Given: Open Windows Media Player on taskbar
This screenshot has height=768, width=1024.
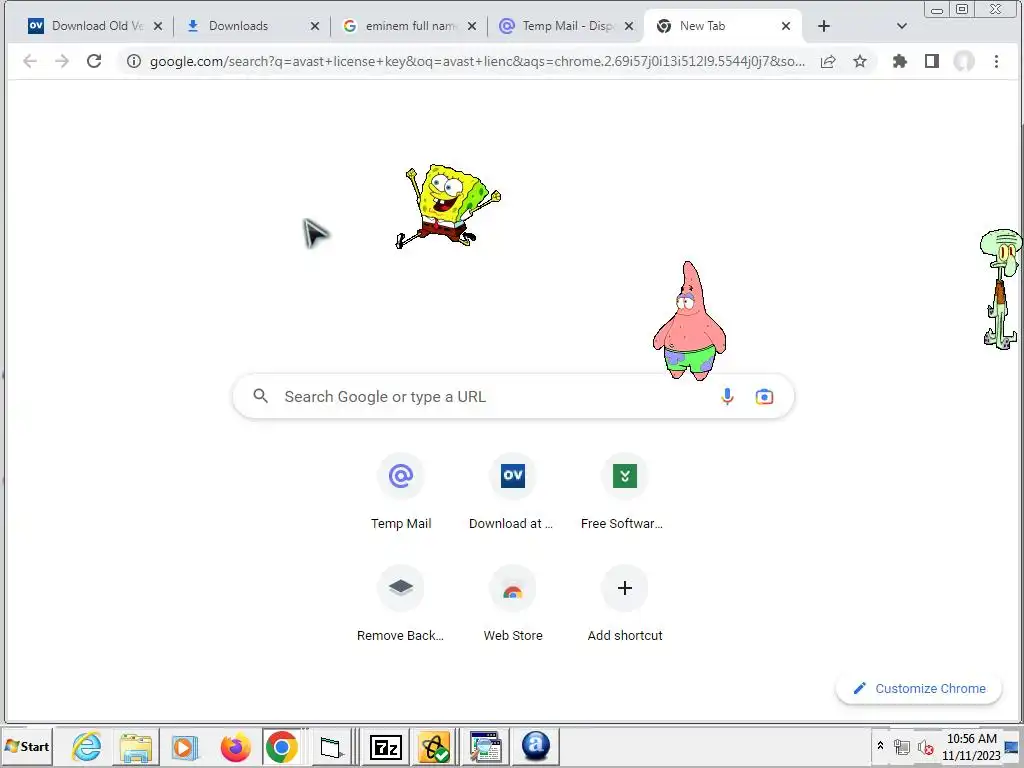Looking at the screenshot, I should click(x=185, y=746).
